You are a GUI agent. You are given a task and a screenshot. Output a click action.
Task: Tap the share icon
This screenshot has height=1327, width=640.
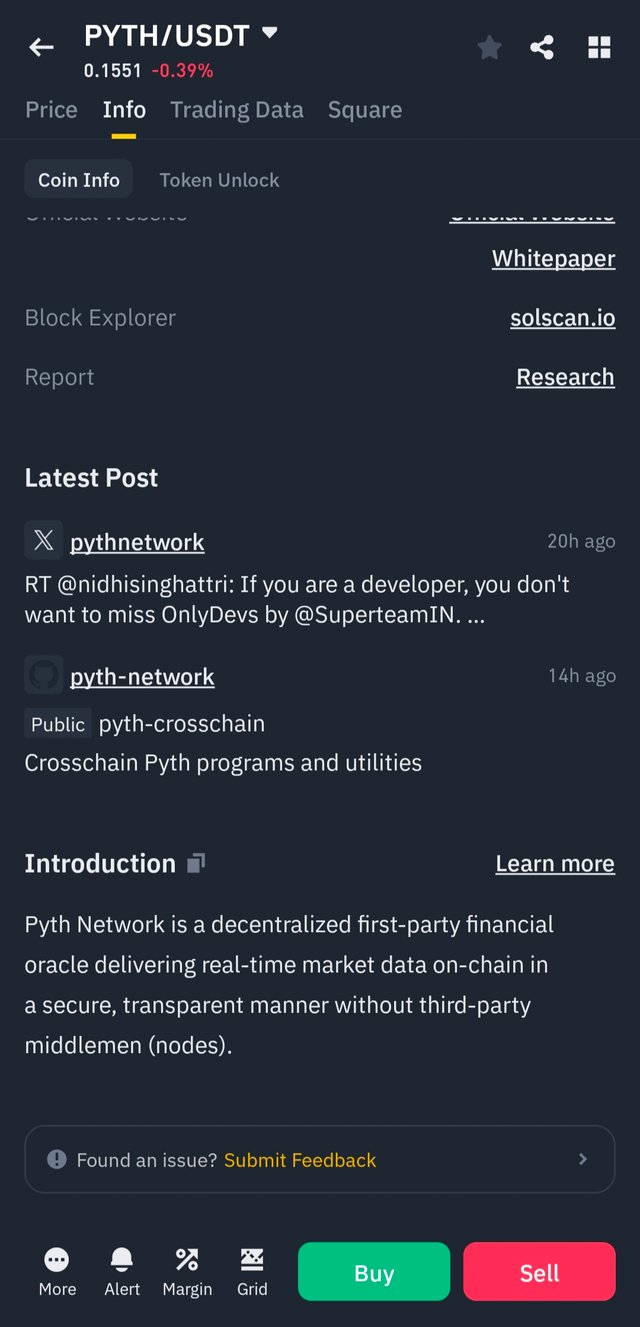click(x=542, y=47)
